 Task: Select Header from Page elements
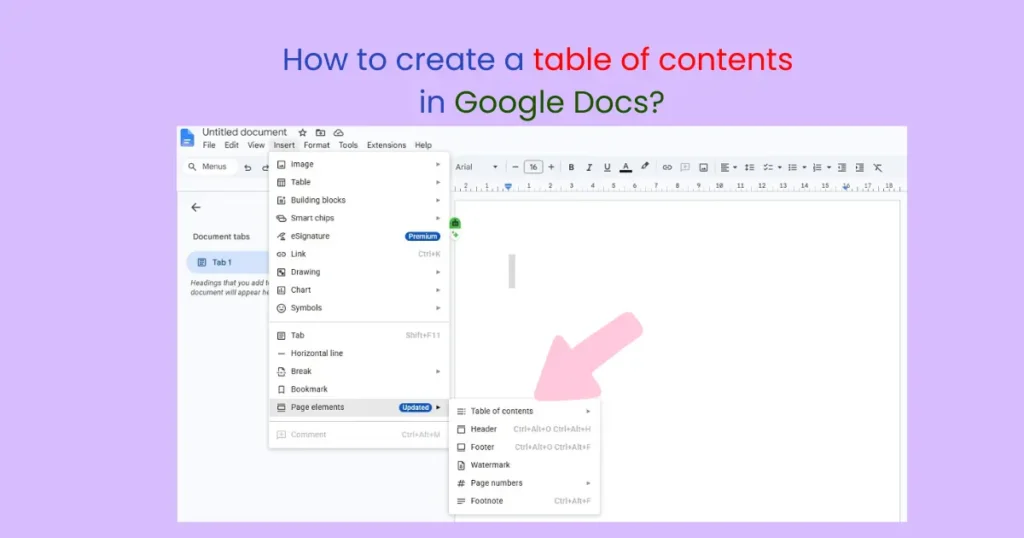tap(524, 430)
